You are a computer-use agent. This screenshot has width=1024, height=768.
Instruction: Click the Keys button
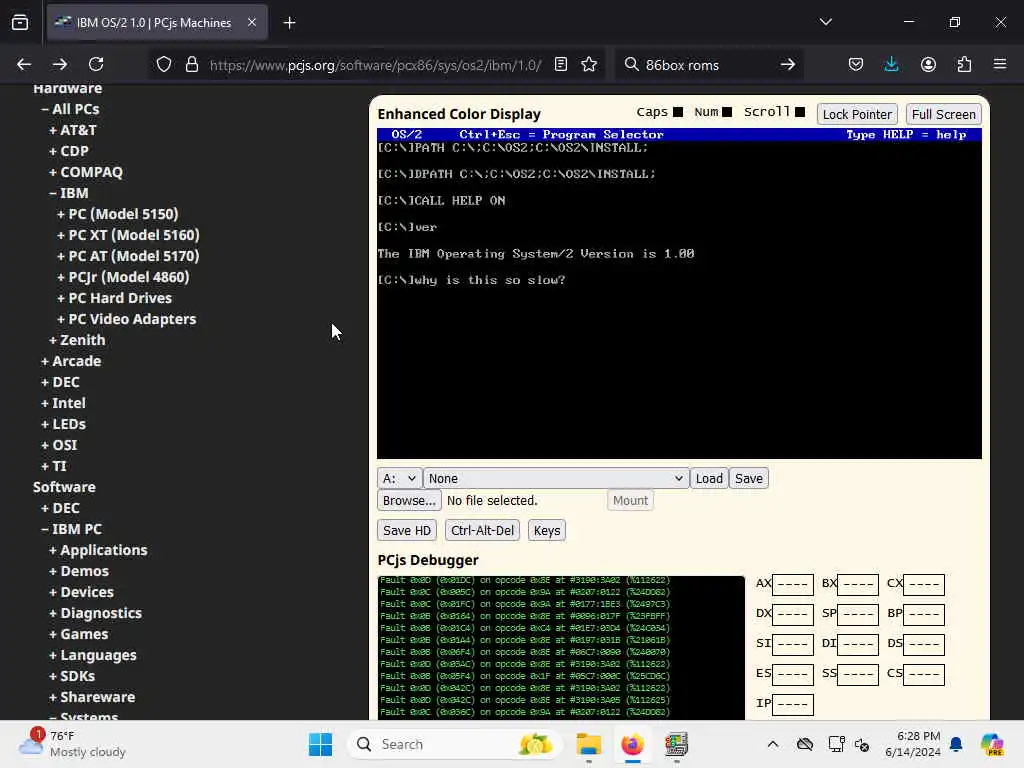point(547,530)
